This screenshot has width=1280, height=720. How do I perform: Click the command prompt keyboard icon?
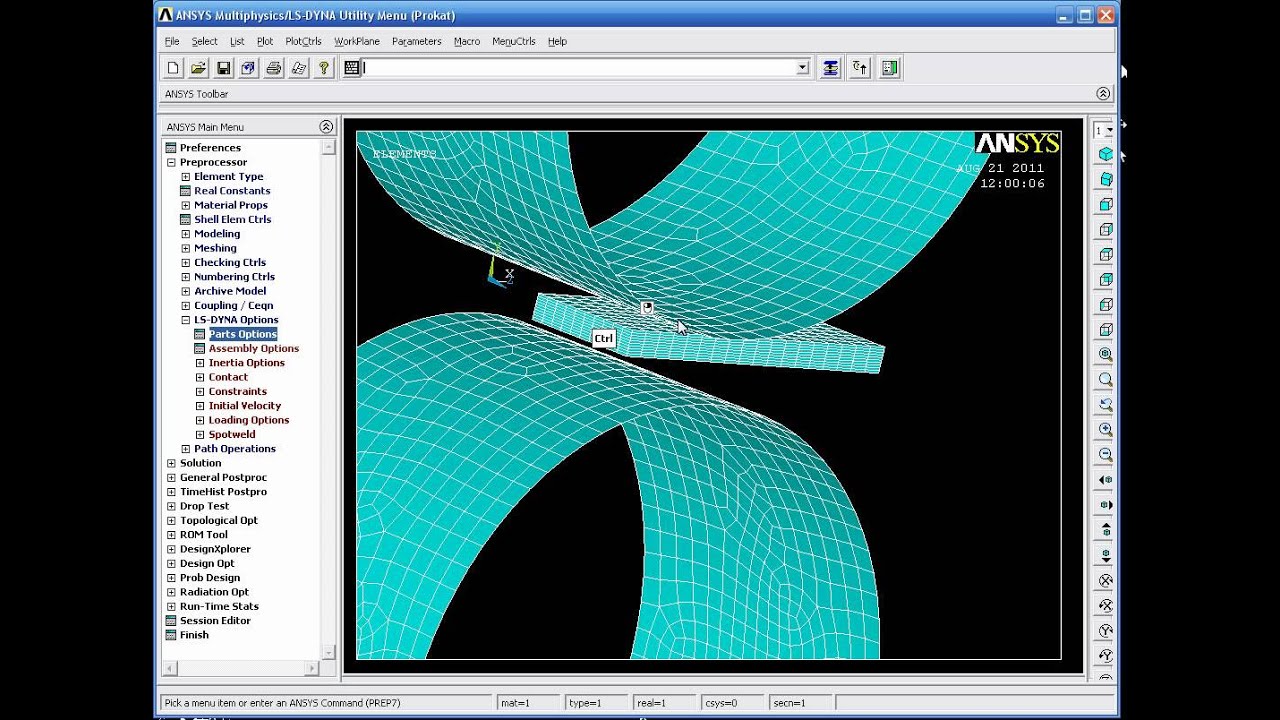click(x=351, y=68)
